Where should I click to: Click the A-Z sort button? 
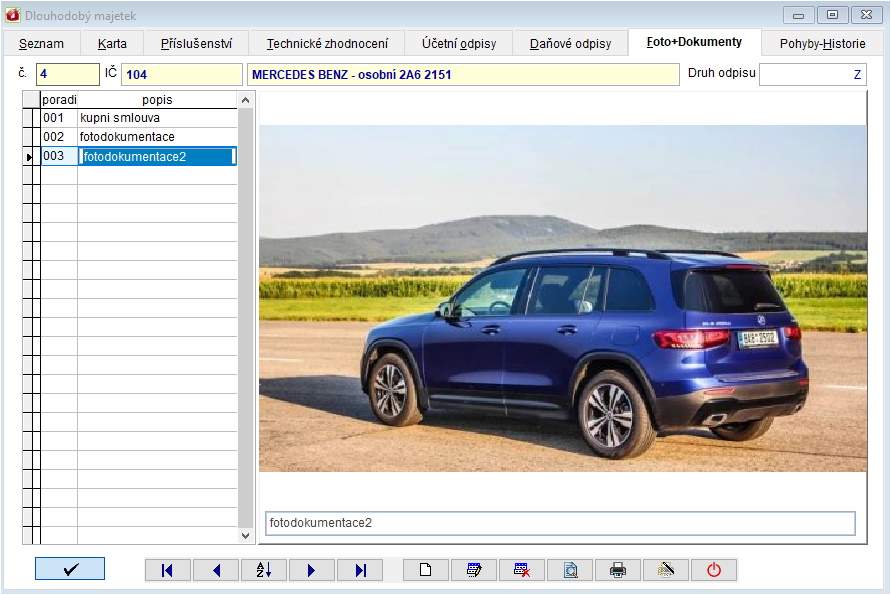coord(264,570)
